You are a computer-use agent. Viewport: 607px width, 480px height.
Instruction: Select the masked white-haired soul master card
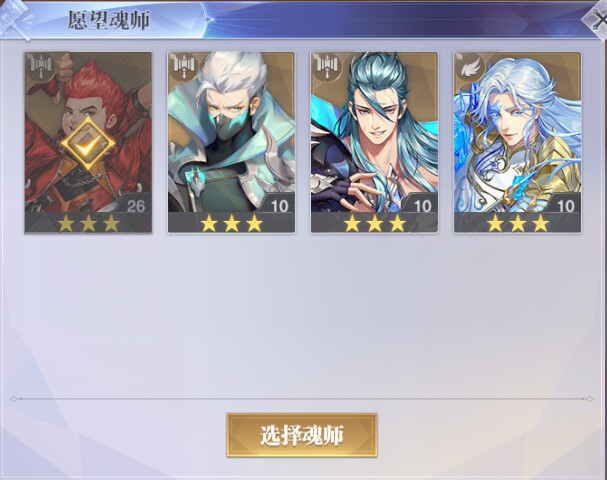[x=231, y=143]
